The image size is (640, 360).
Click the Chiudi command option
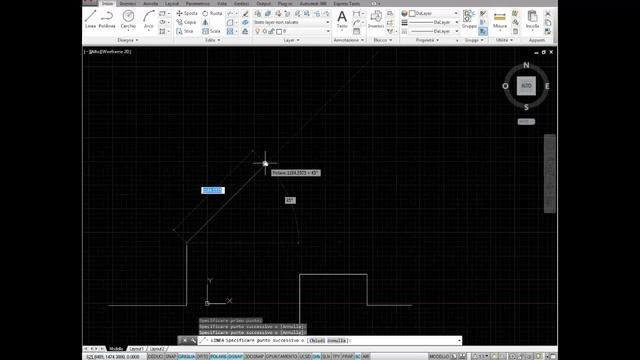(317, 340)
